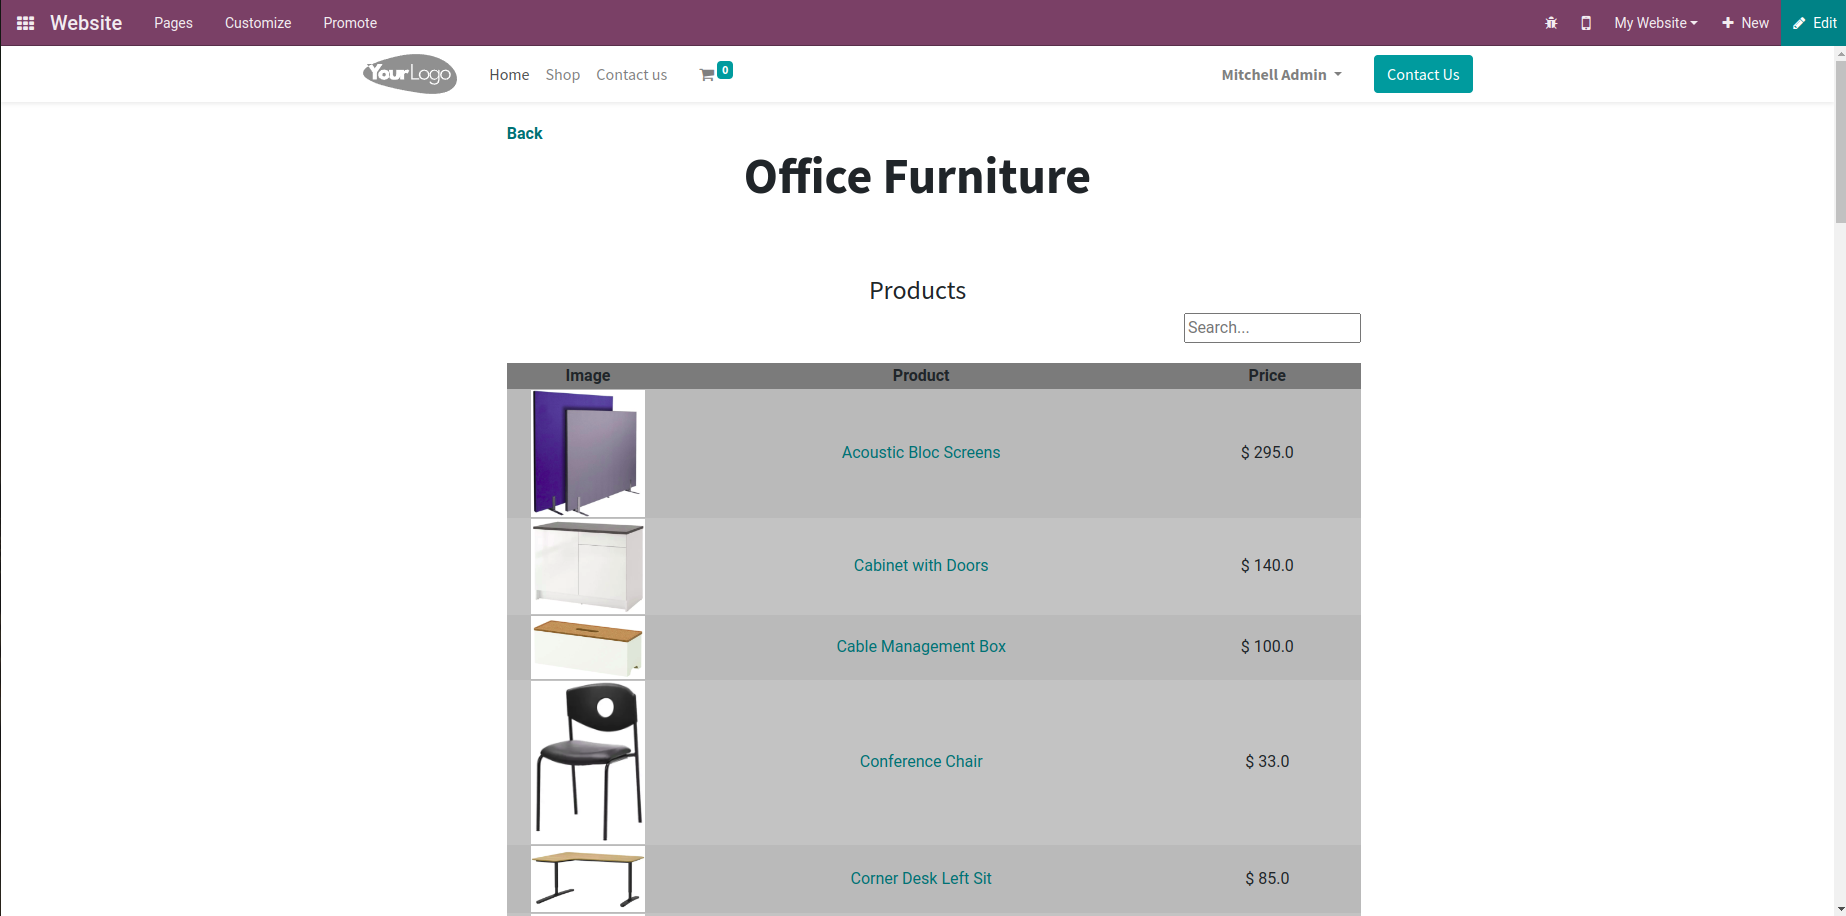The width and height of the screenshot is (1846, 916).
Task: Open the Promote menu
Action: pyautogui.click(x=350, y=23)
